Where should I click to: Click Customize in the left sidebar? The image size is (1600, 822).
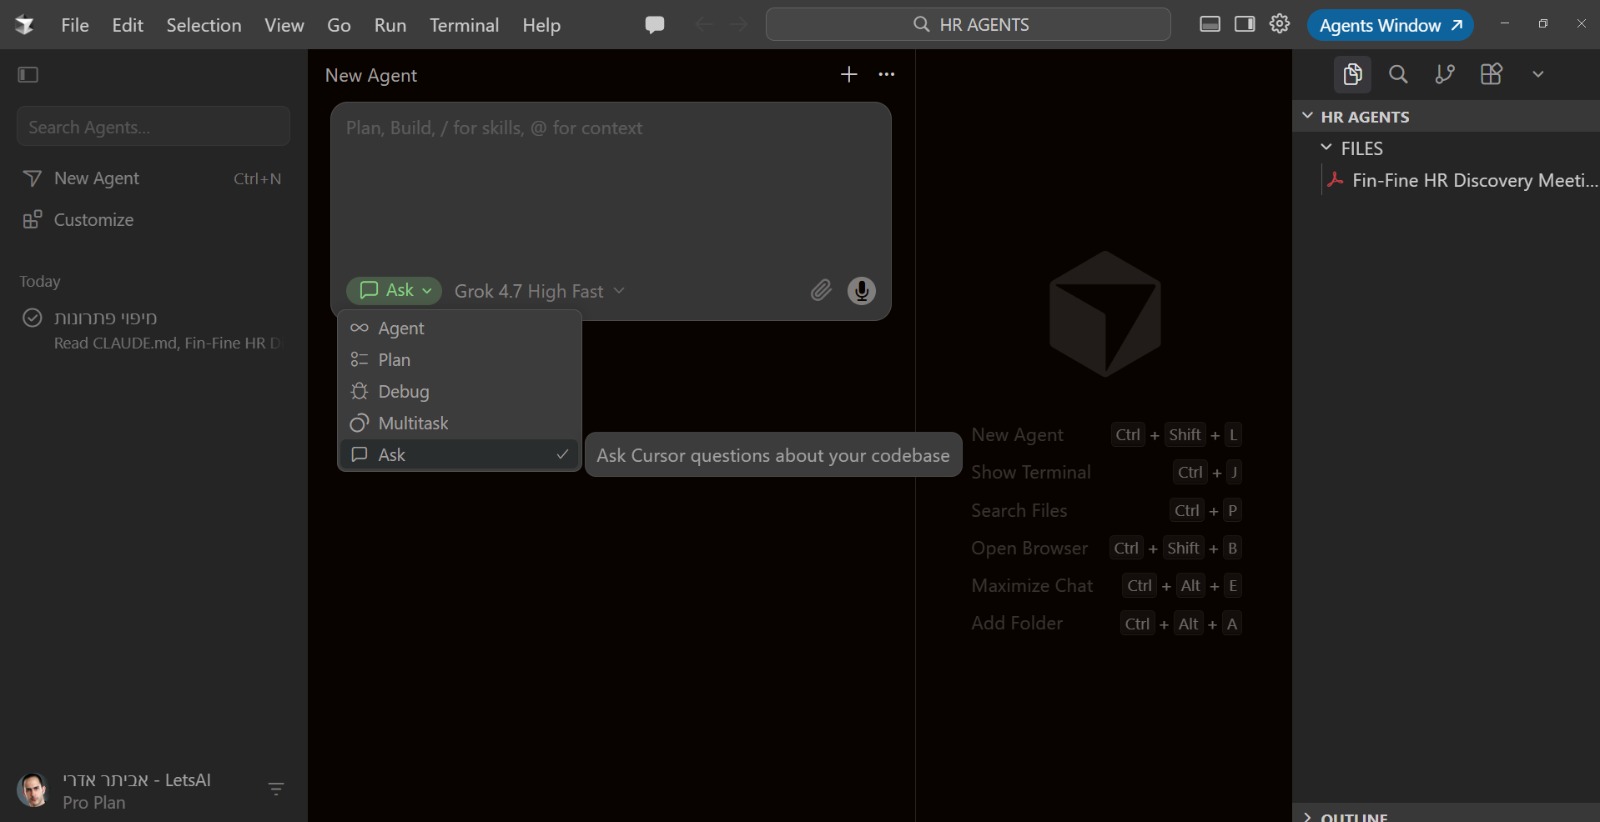pos(93,220)
